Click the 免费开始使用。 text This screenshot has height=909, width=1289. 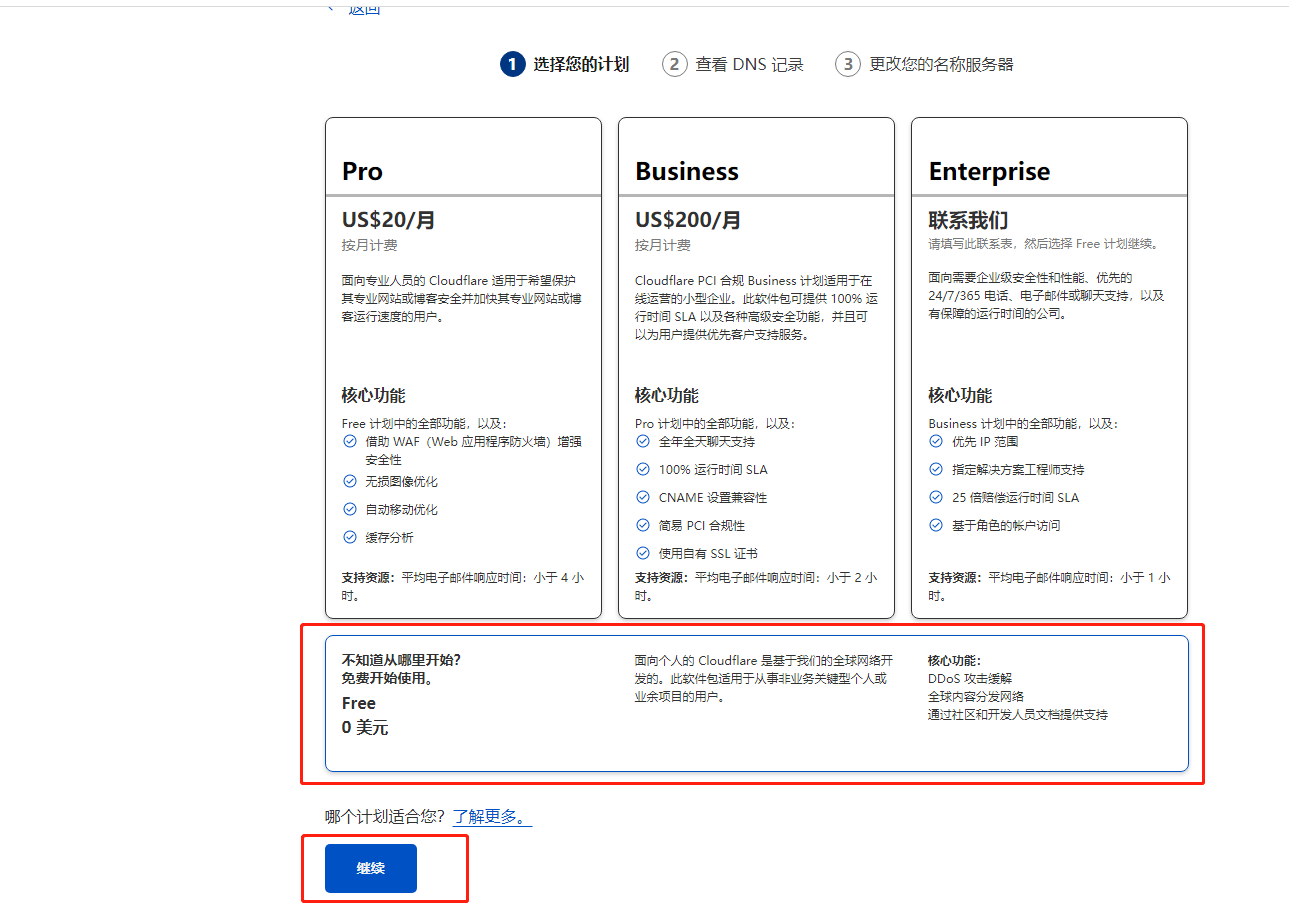tap(390, 678)
